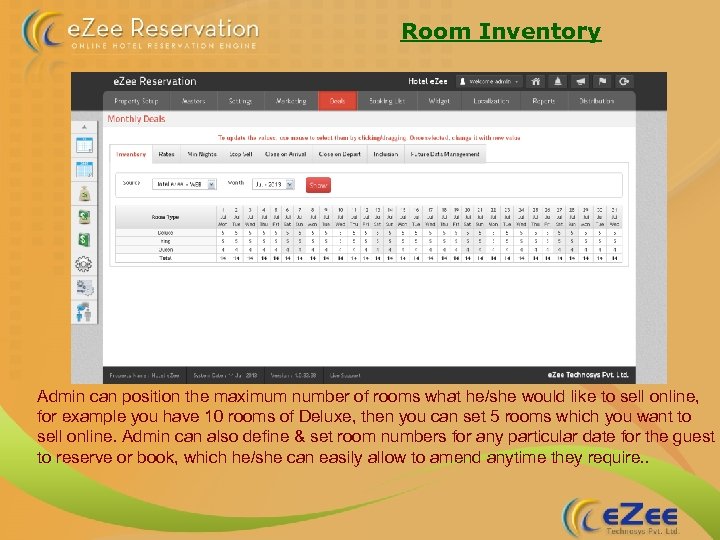Switch to the Close on Depart tab
720x540 pixels.
[339, 154]
